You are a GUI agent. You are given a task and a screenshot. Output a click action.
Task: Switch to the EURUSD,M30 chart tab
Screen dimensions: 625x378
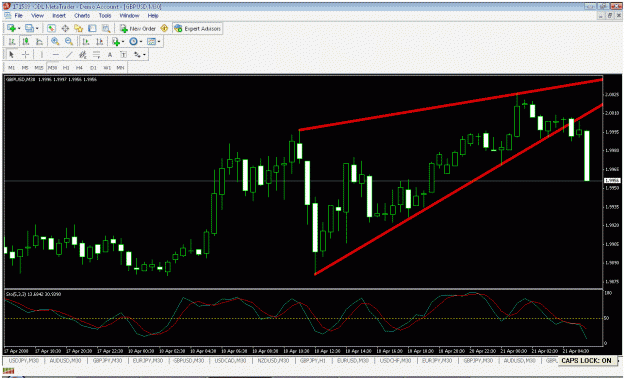point(353,360)
